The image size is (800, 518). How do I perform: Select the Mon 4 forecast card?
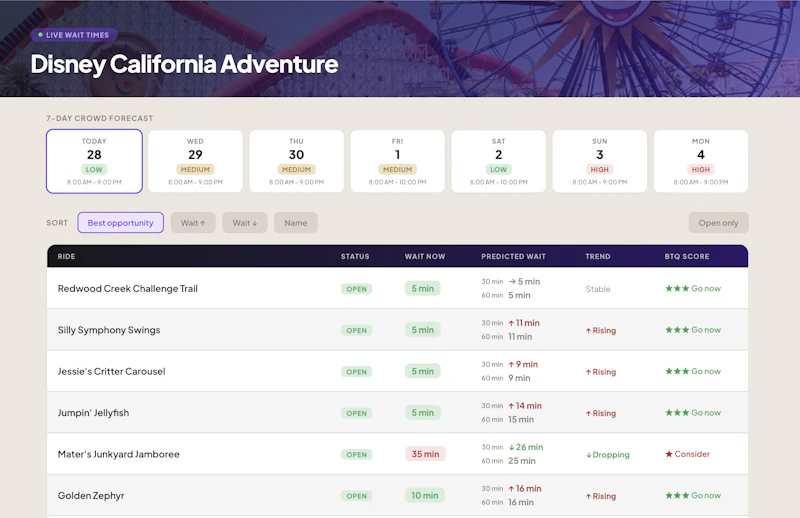pyautogui.click(x=701, y=161)
